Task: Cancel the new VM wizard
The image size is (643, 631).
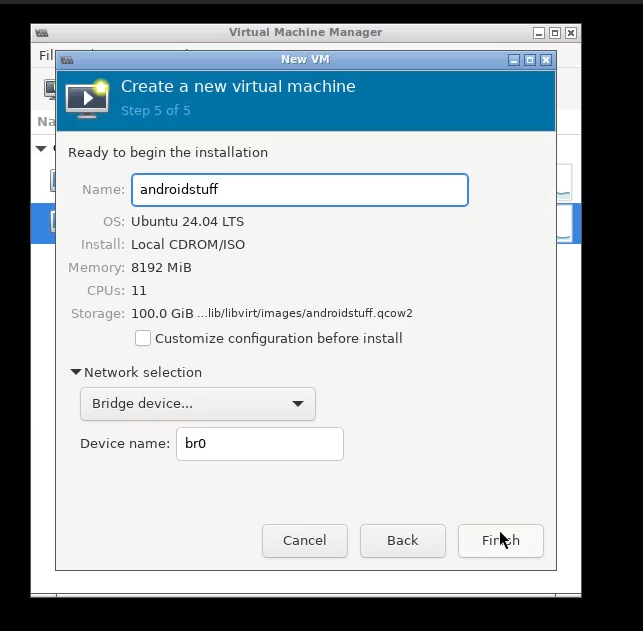Action: (305, 540)
